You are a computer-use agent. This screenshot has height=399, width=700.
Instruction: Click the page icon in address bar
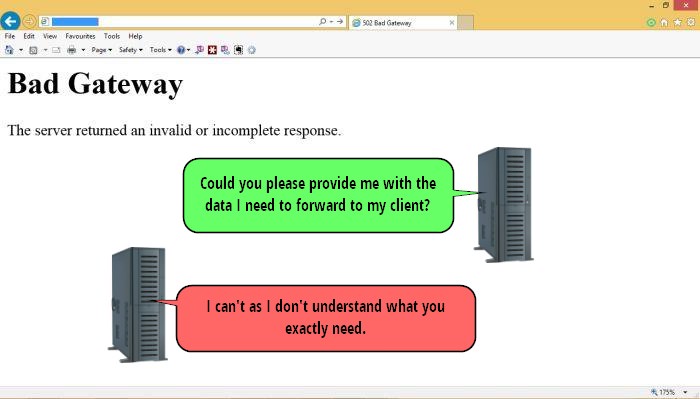click(x=45, y=21)
